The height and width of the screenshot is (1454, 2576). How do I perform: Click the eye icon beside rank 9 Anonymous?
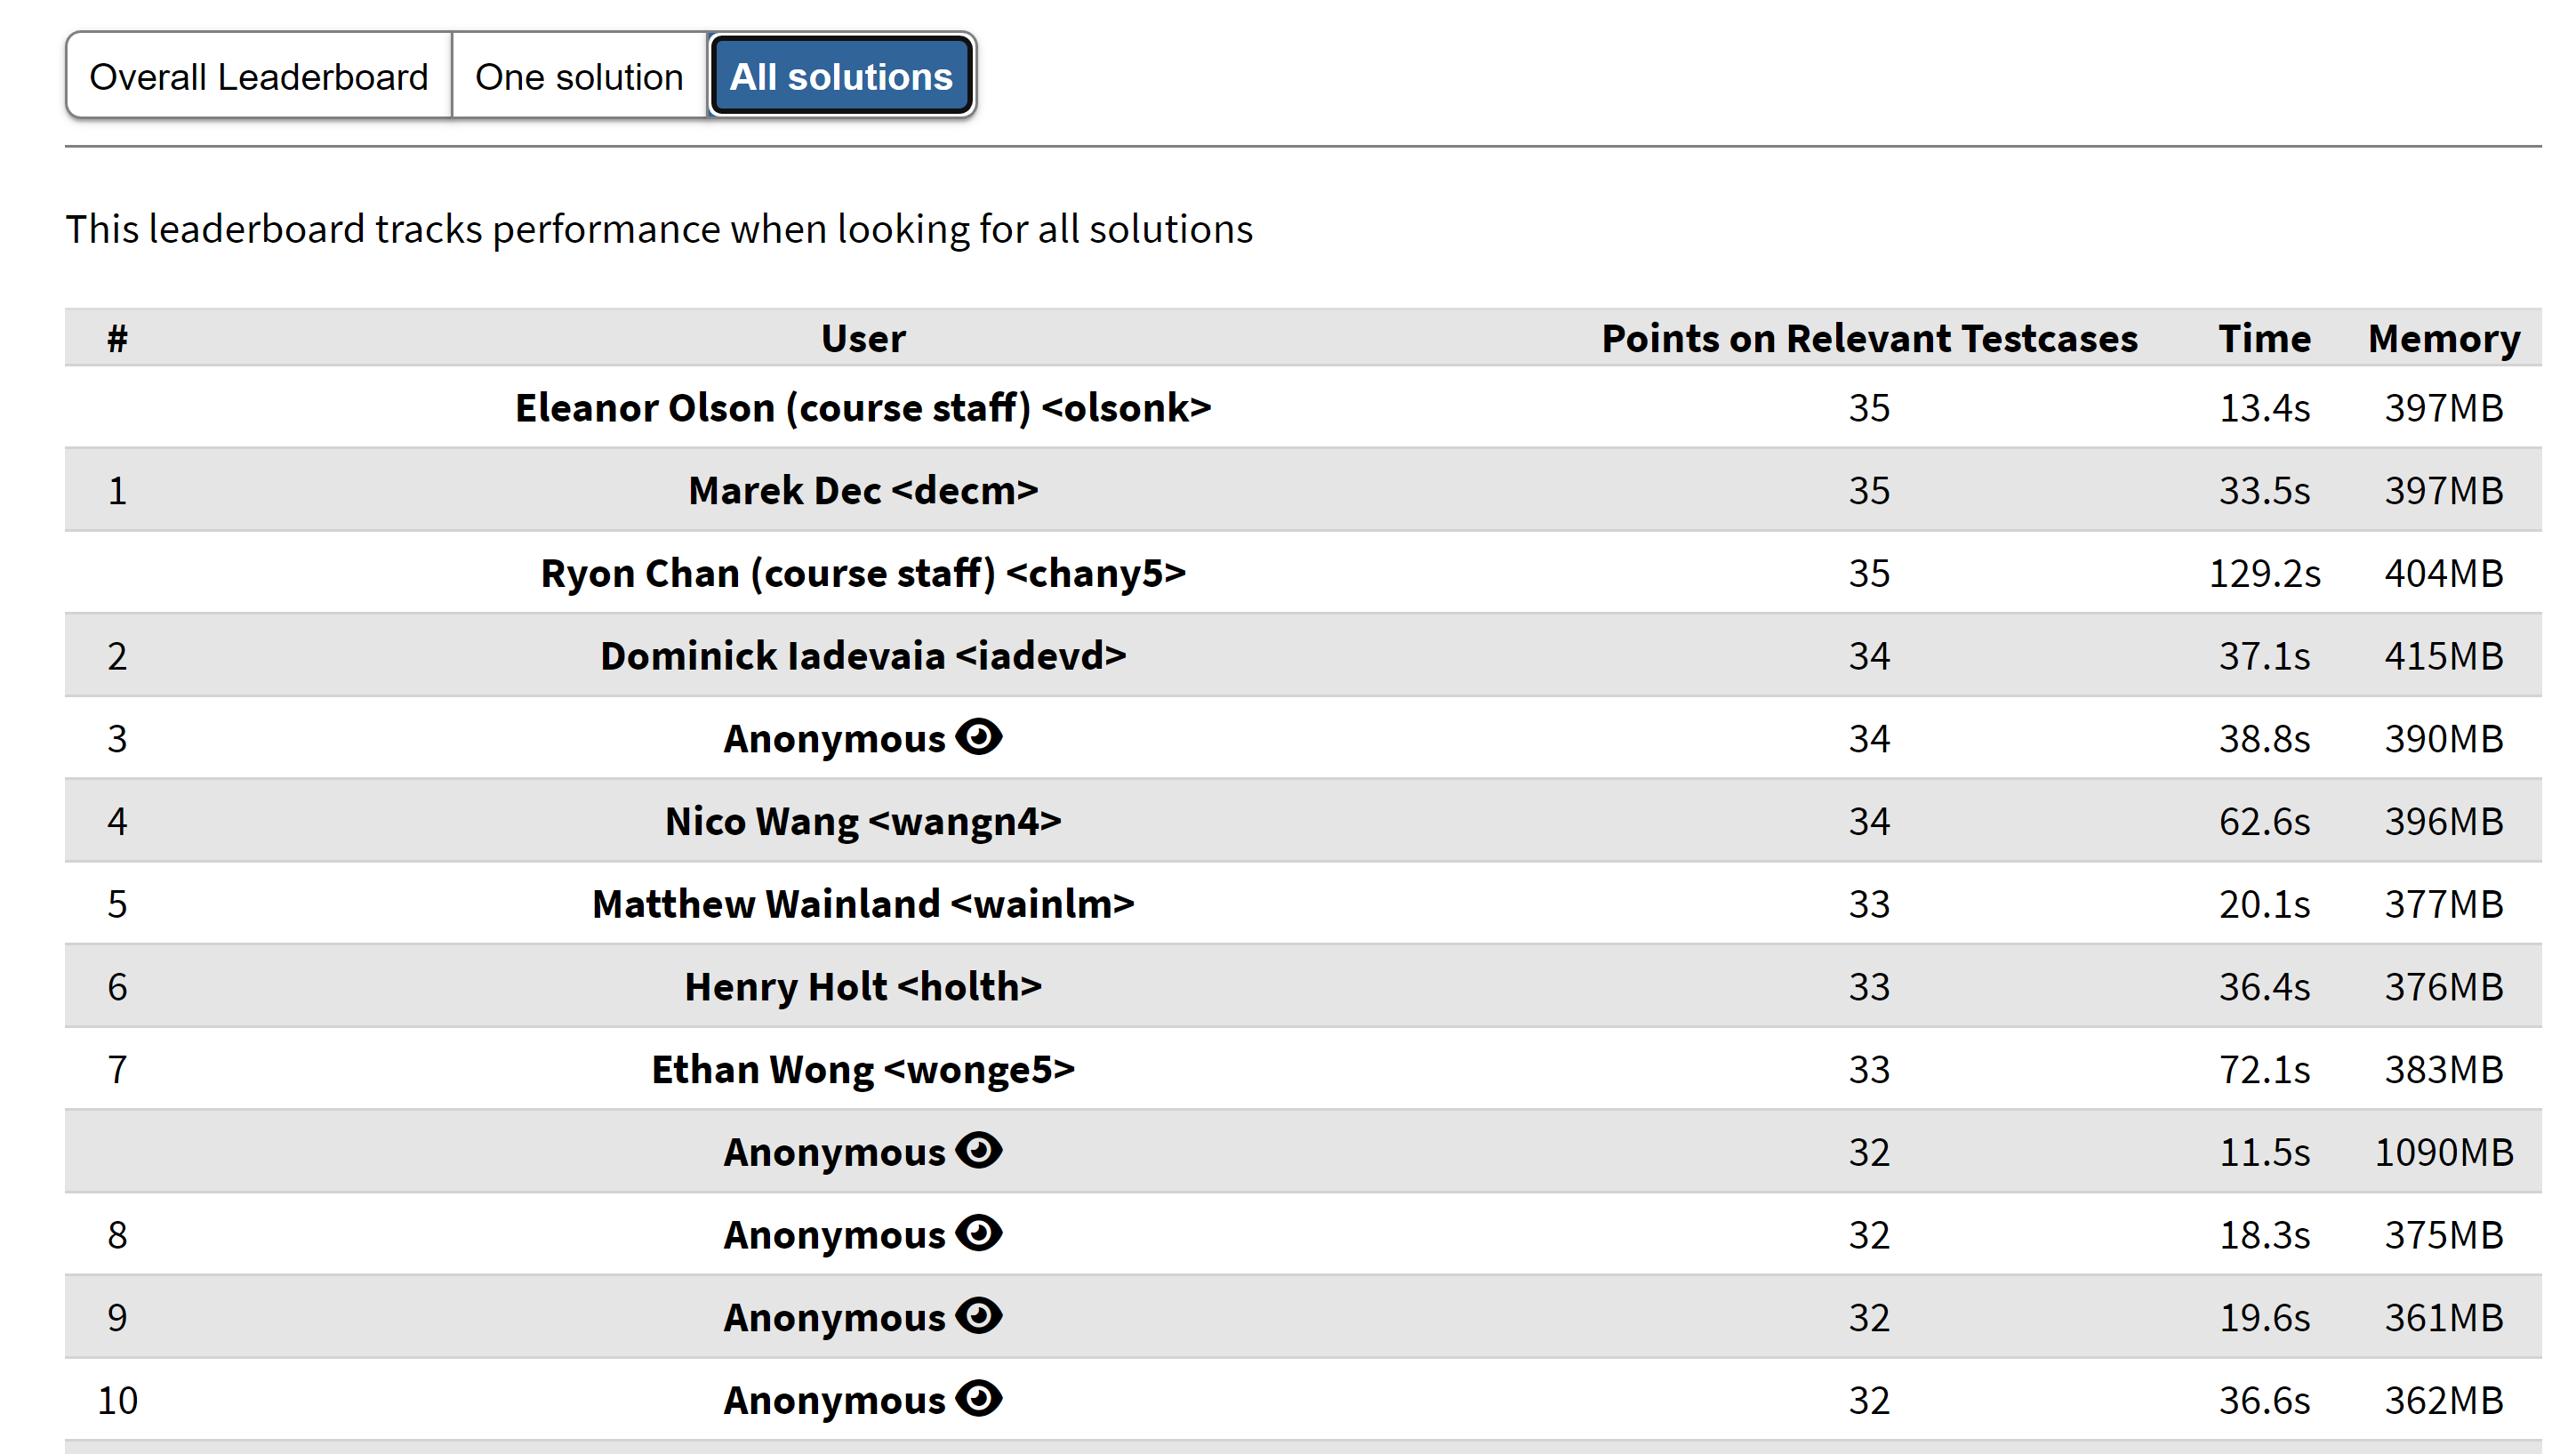pyautogui.click(x=978, y=1316)
